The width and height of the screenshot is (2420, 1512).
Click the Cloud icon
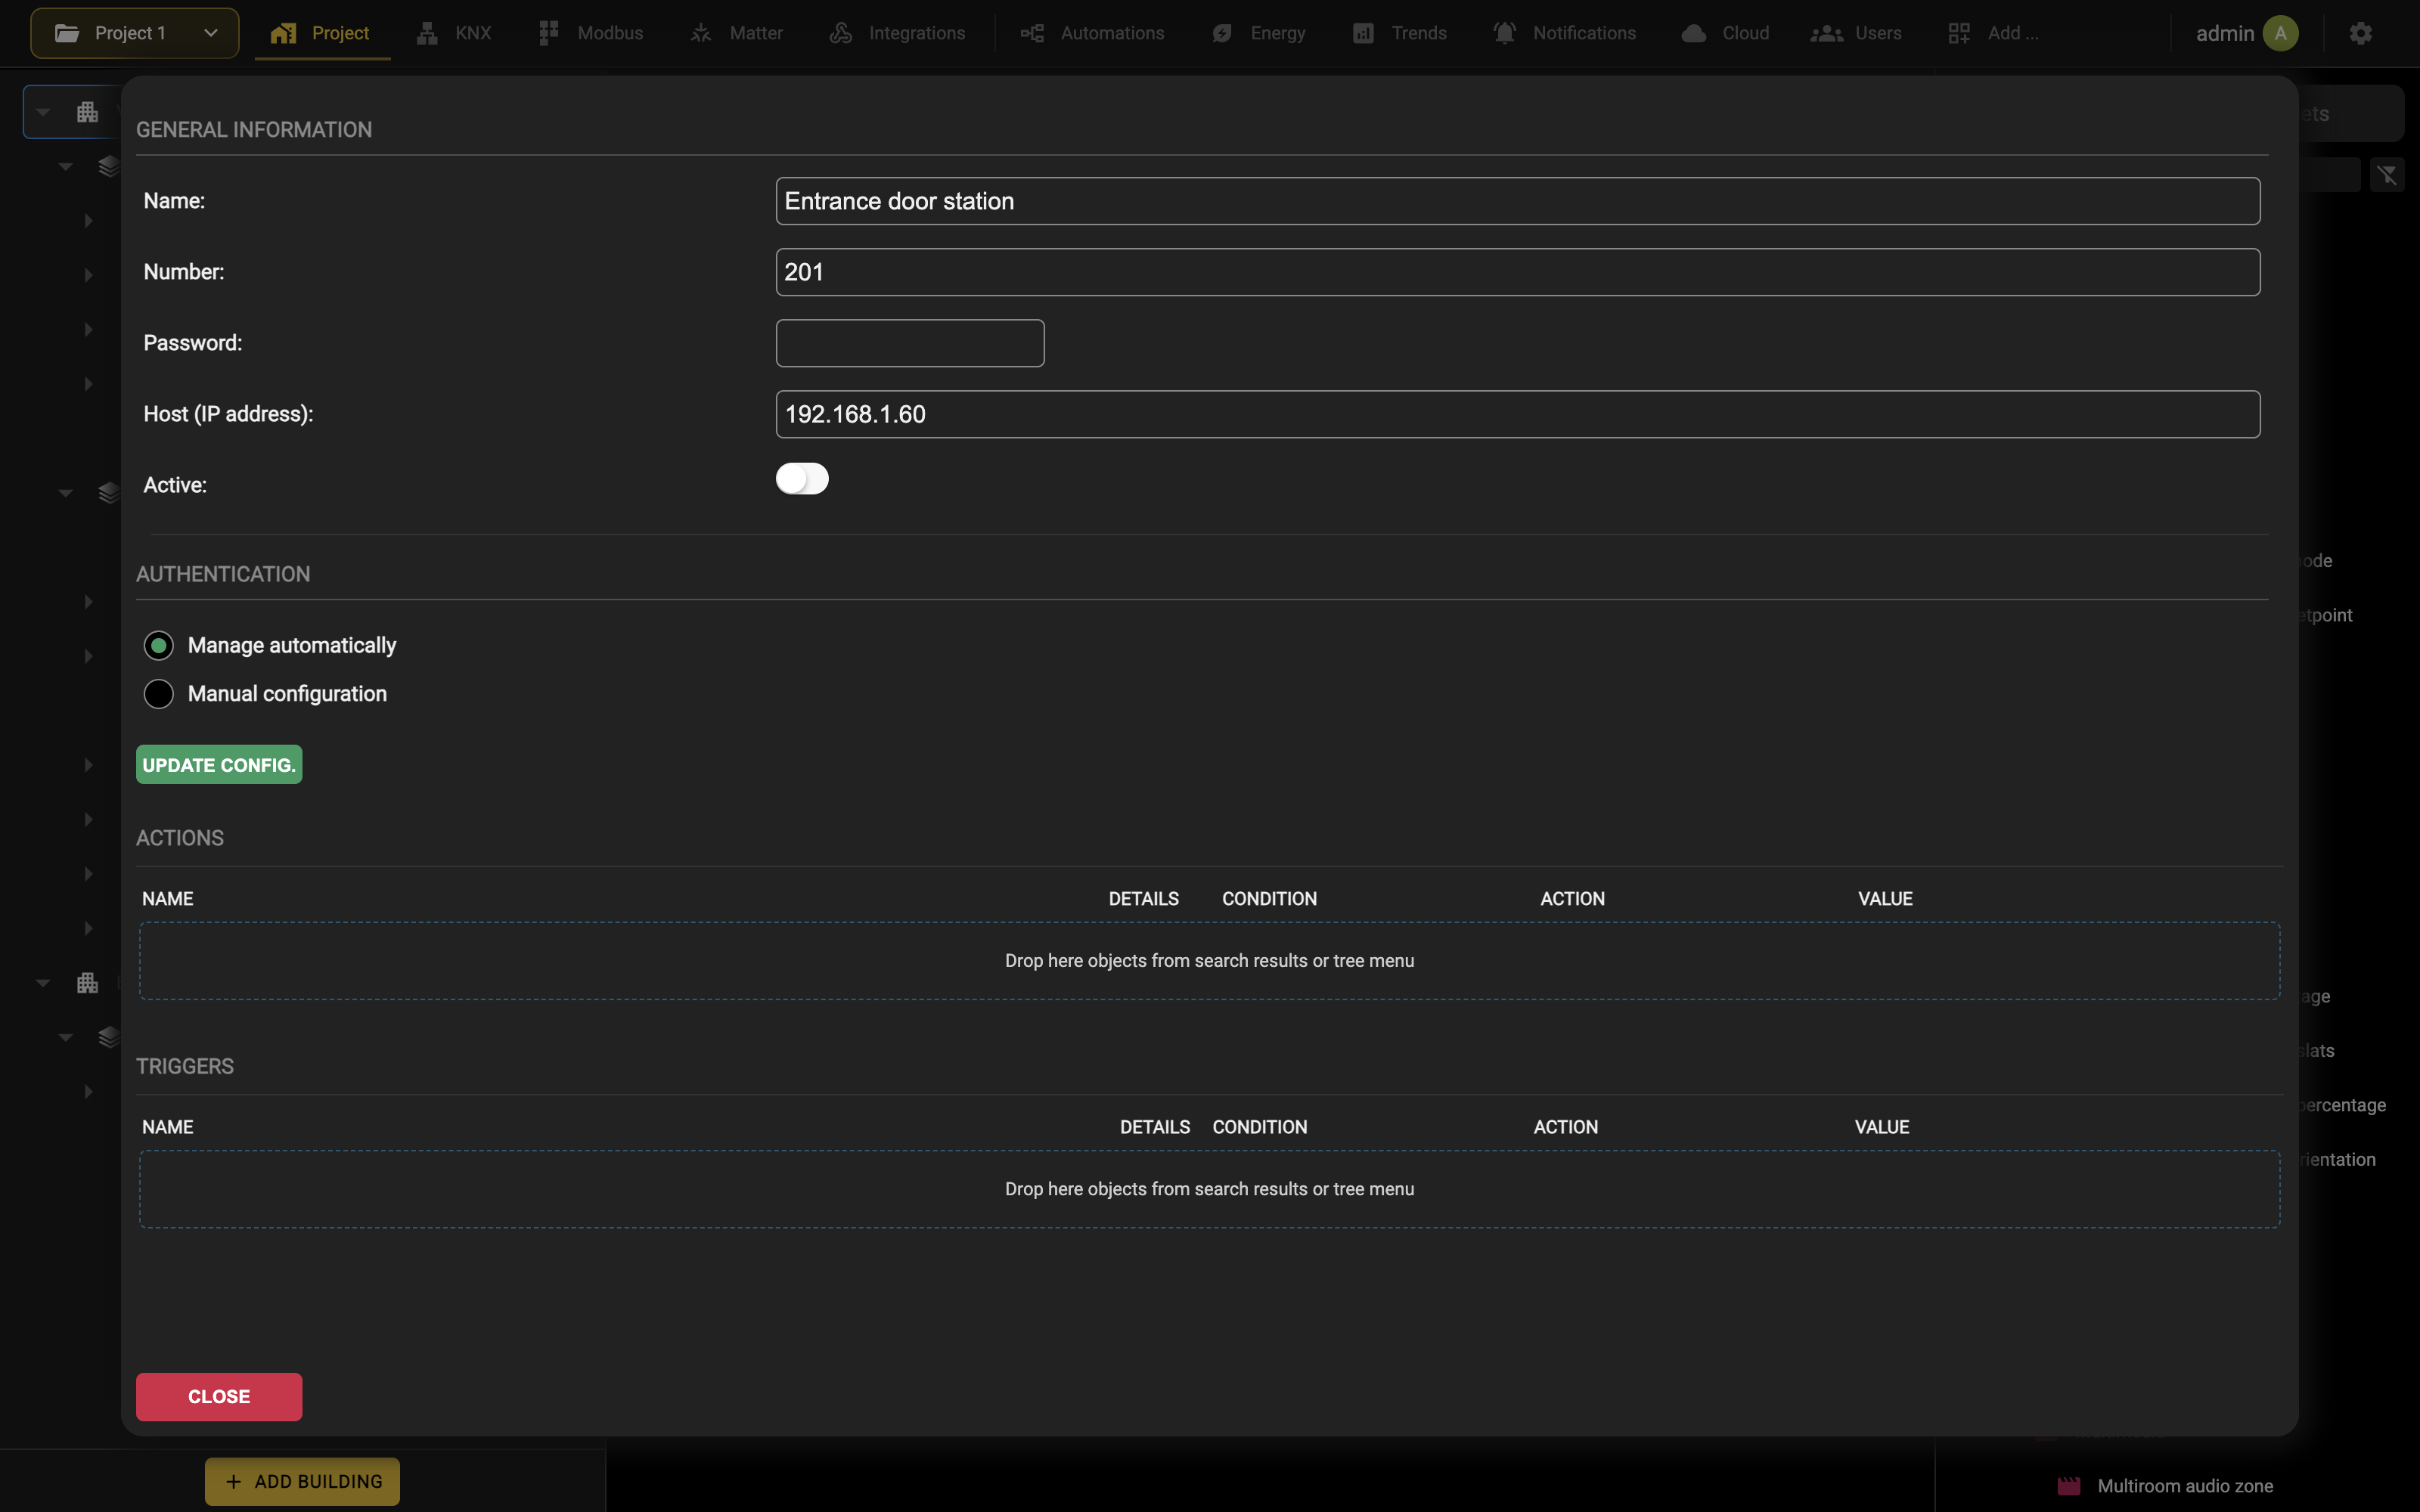pyautogui.click(x=1693, y=33)
